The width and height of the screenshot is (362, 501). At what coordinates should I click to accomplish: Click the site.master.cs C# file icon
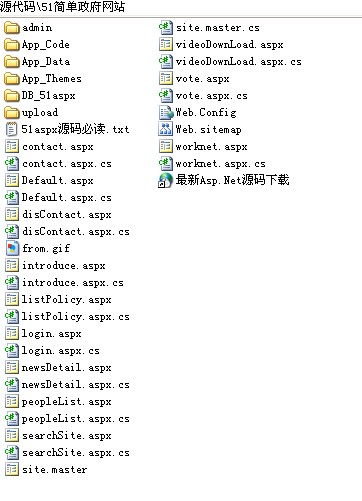[166, 28]
